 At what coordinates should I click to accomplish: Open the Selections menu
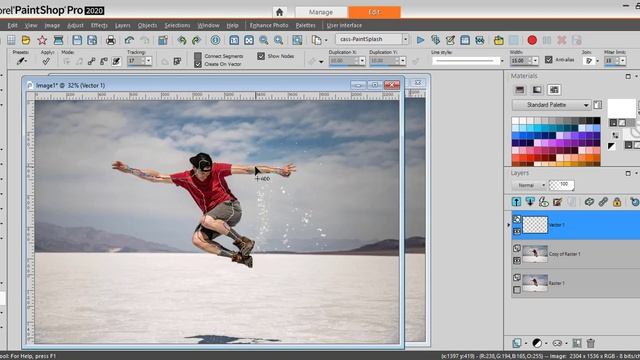click(177, 25)
